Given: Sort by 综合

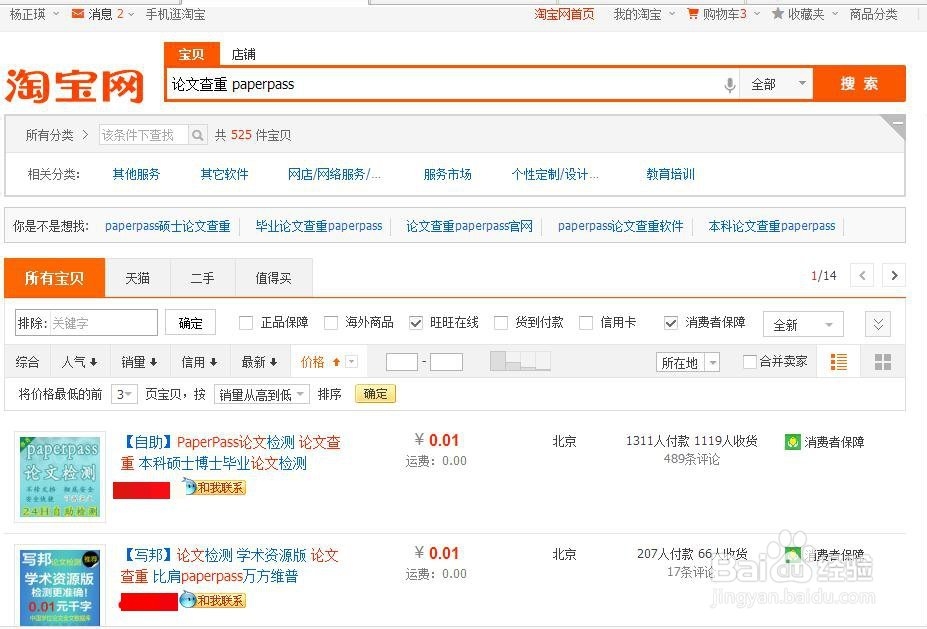Looking at the screenshot, I should [x=27, y=362].
